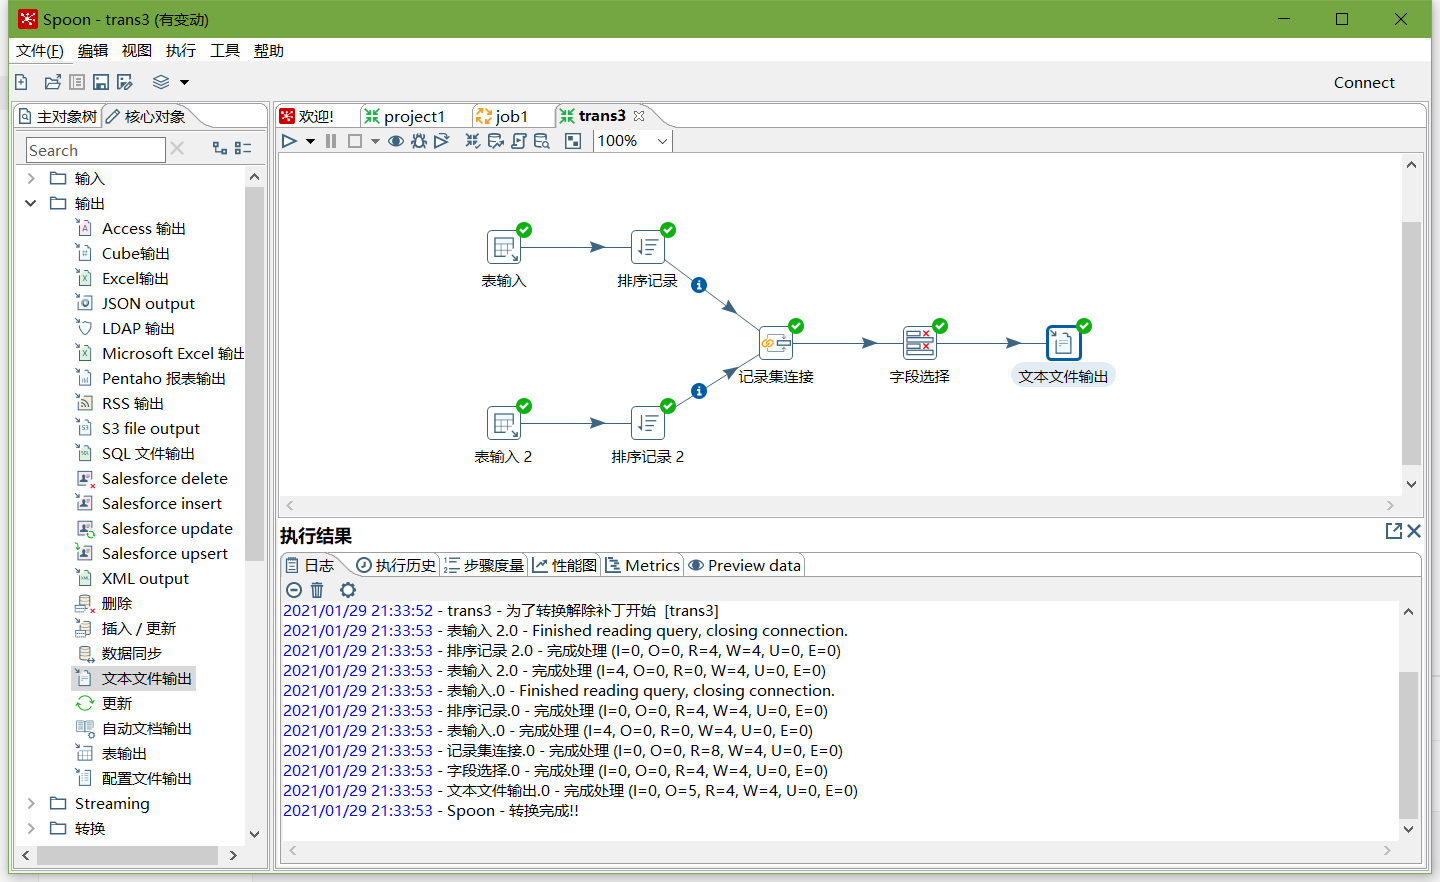Click the step Search input field
The image size is (1440, 882).
(x=95, y=150)
